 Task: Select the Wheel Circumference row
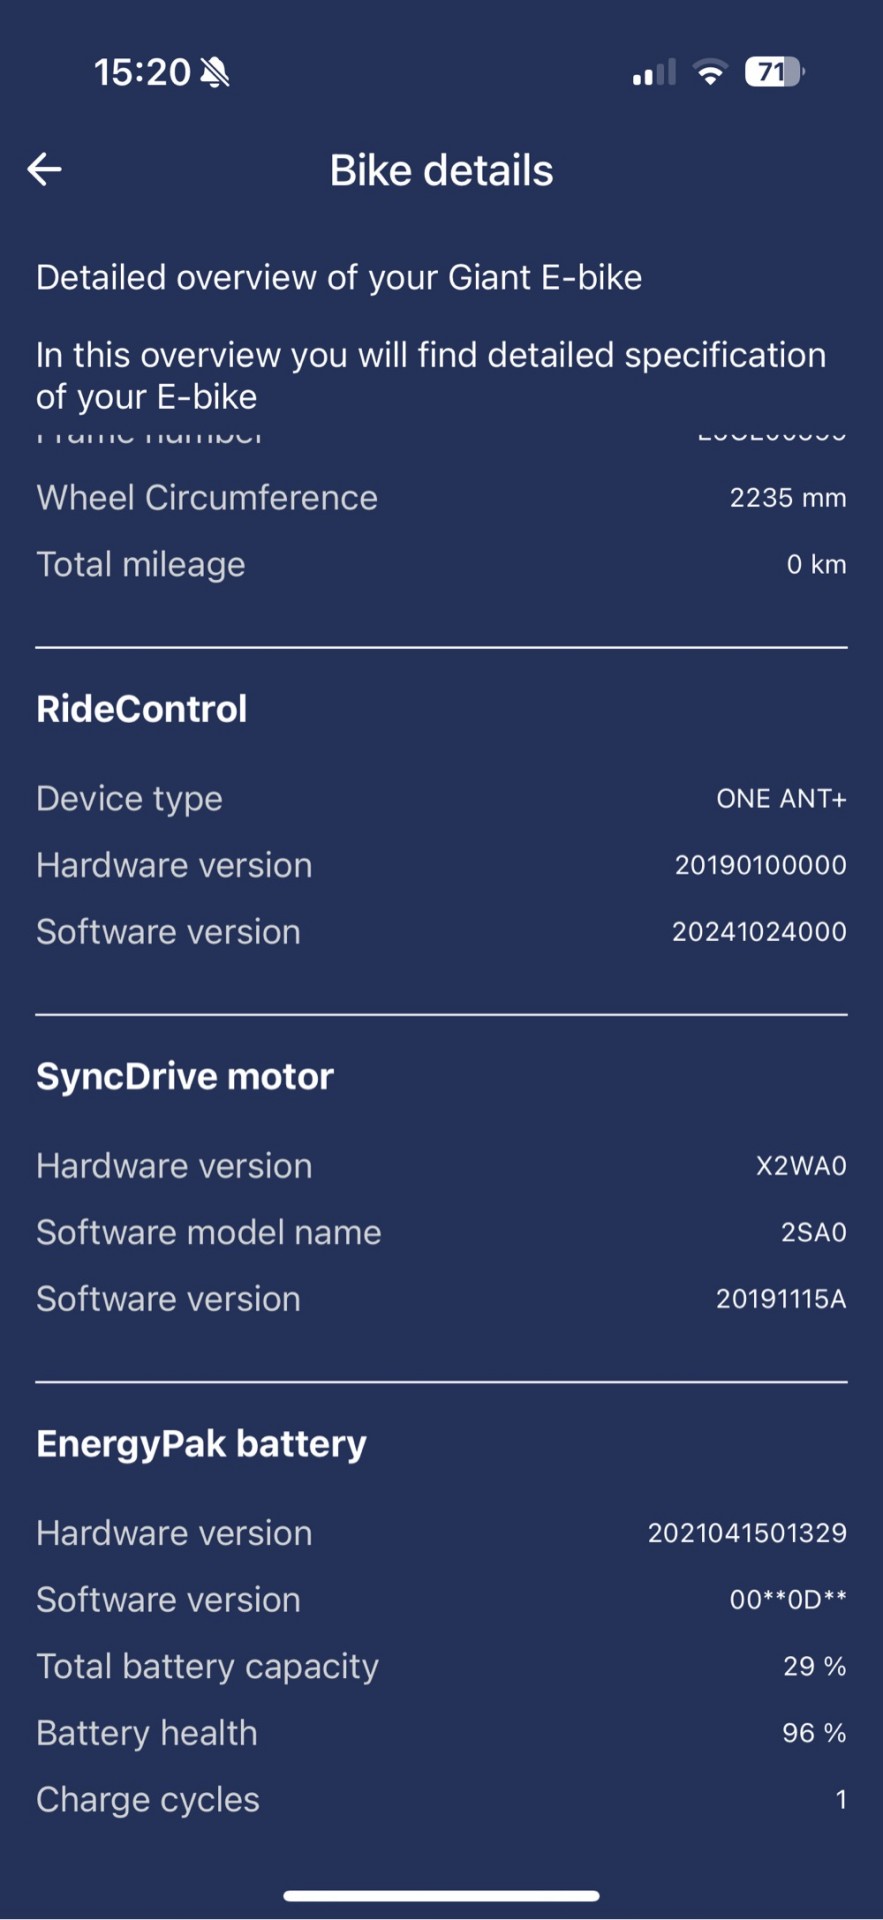tap(441, 498)
